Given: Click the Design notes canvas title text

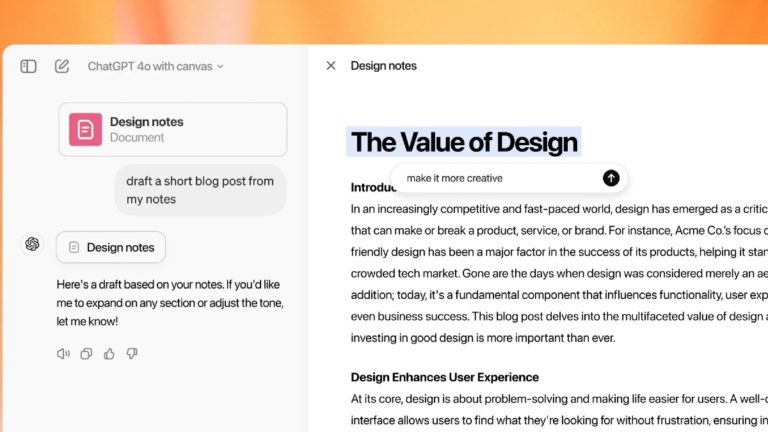Looking at the screenshot, I should [x=384, y=66].
